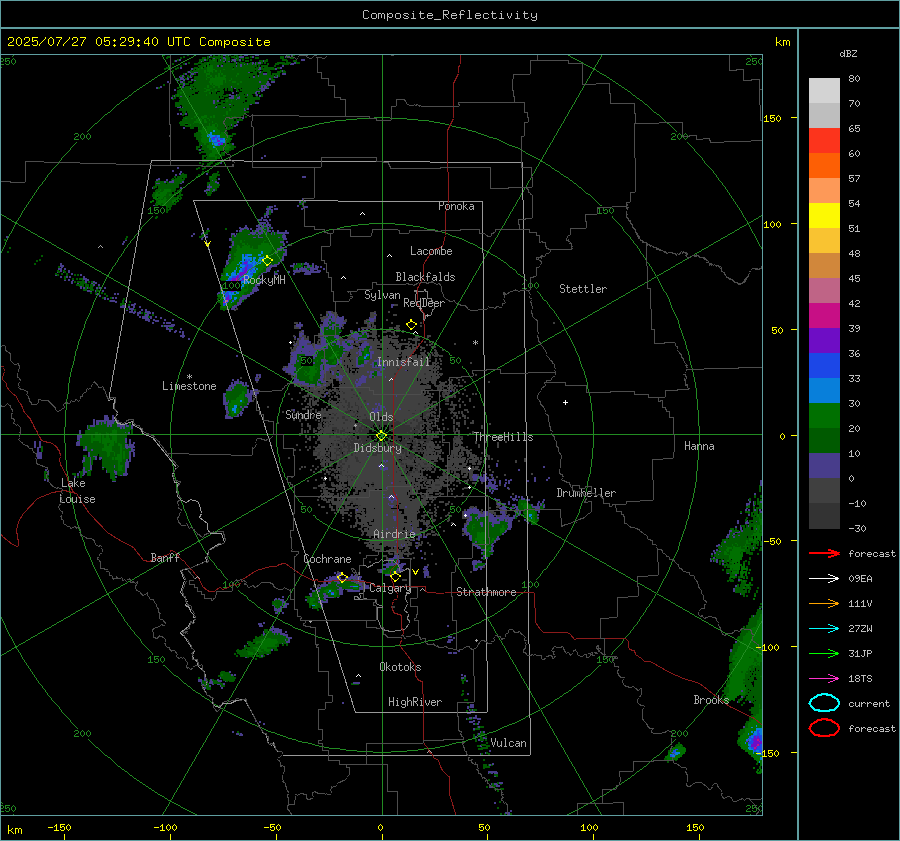The height and width of the screenshot is (841, 900).
Task: Click the yellow diamond marker at radar center near Didsbury
Action: click(382, 436)
